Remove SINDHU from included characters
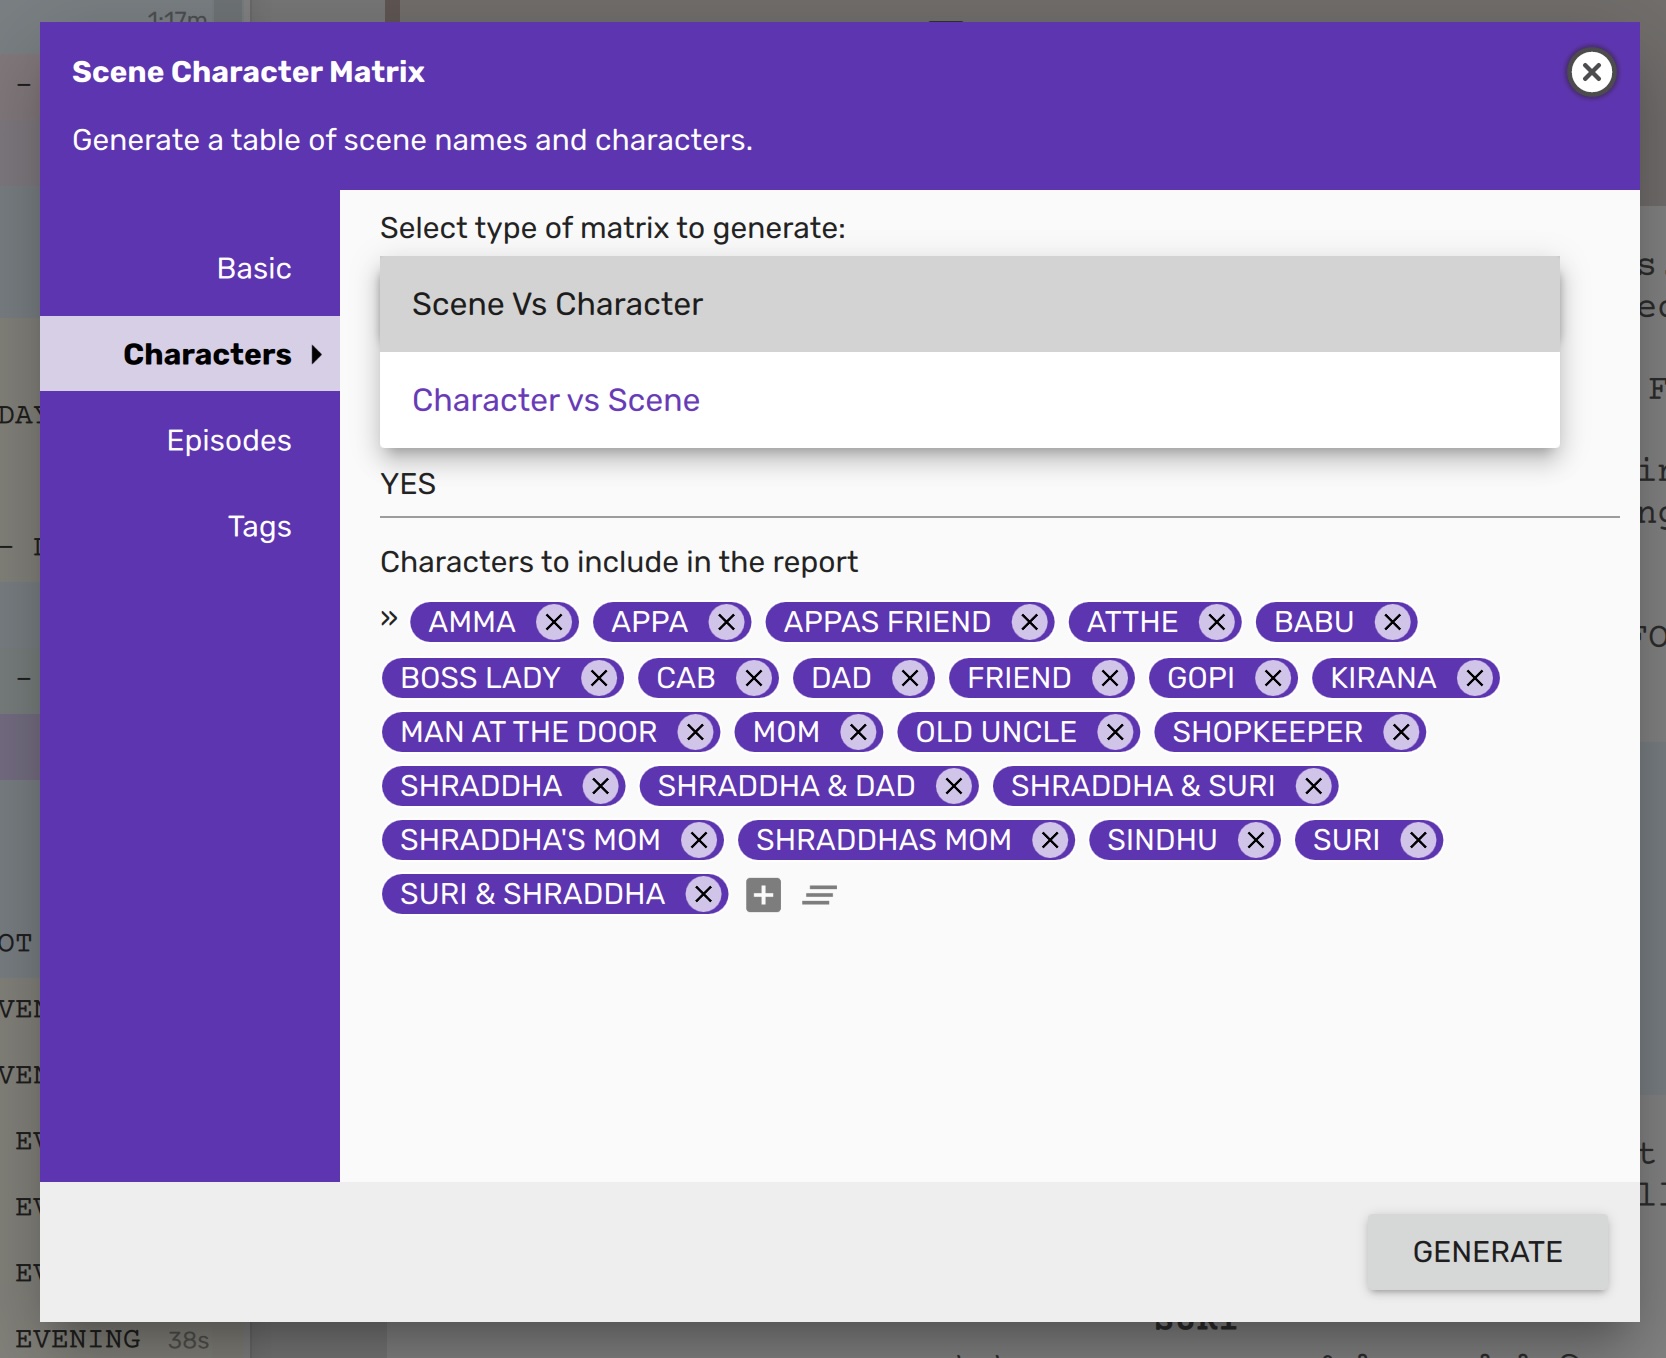 pos(1256,840)
